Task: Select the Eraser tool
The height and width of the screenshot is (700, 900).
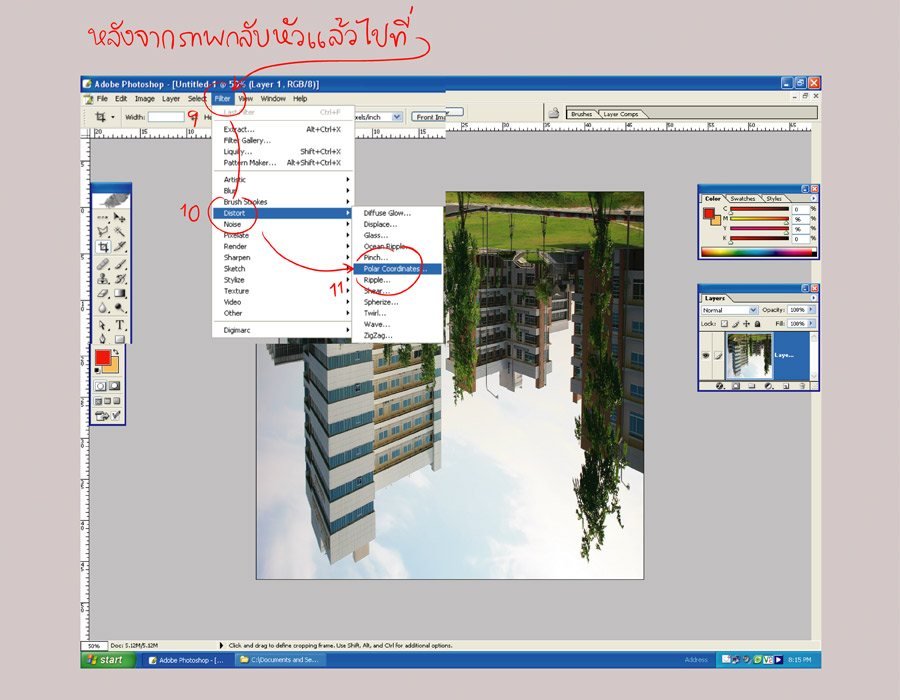Action: click(103, 294)
